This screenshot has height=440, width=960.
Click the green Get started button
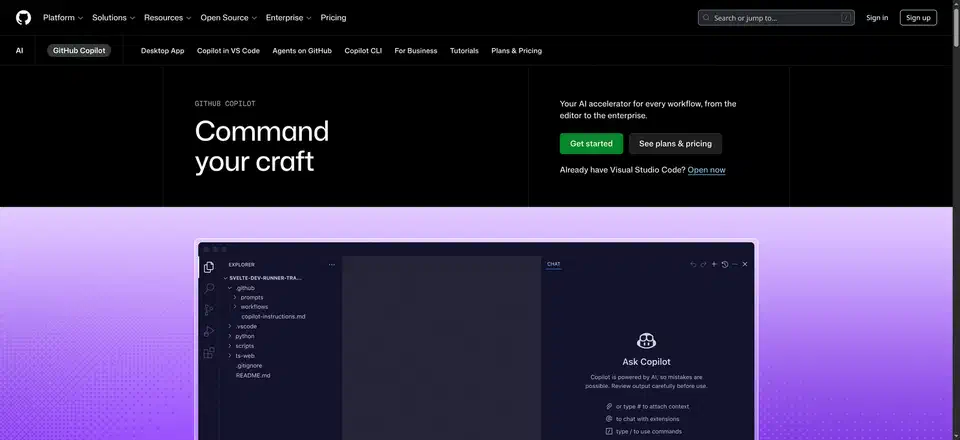pos(591,144)
